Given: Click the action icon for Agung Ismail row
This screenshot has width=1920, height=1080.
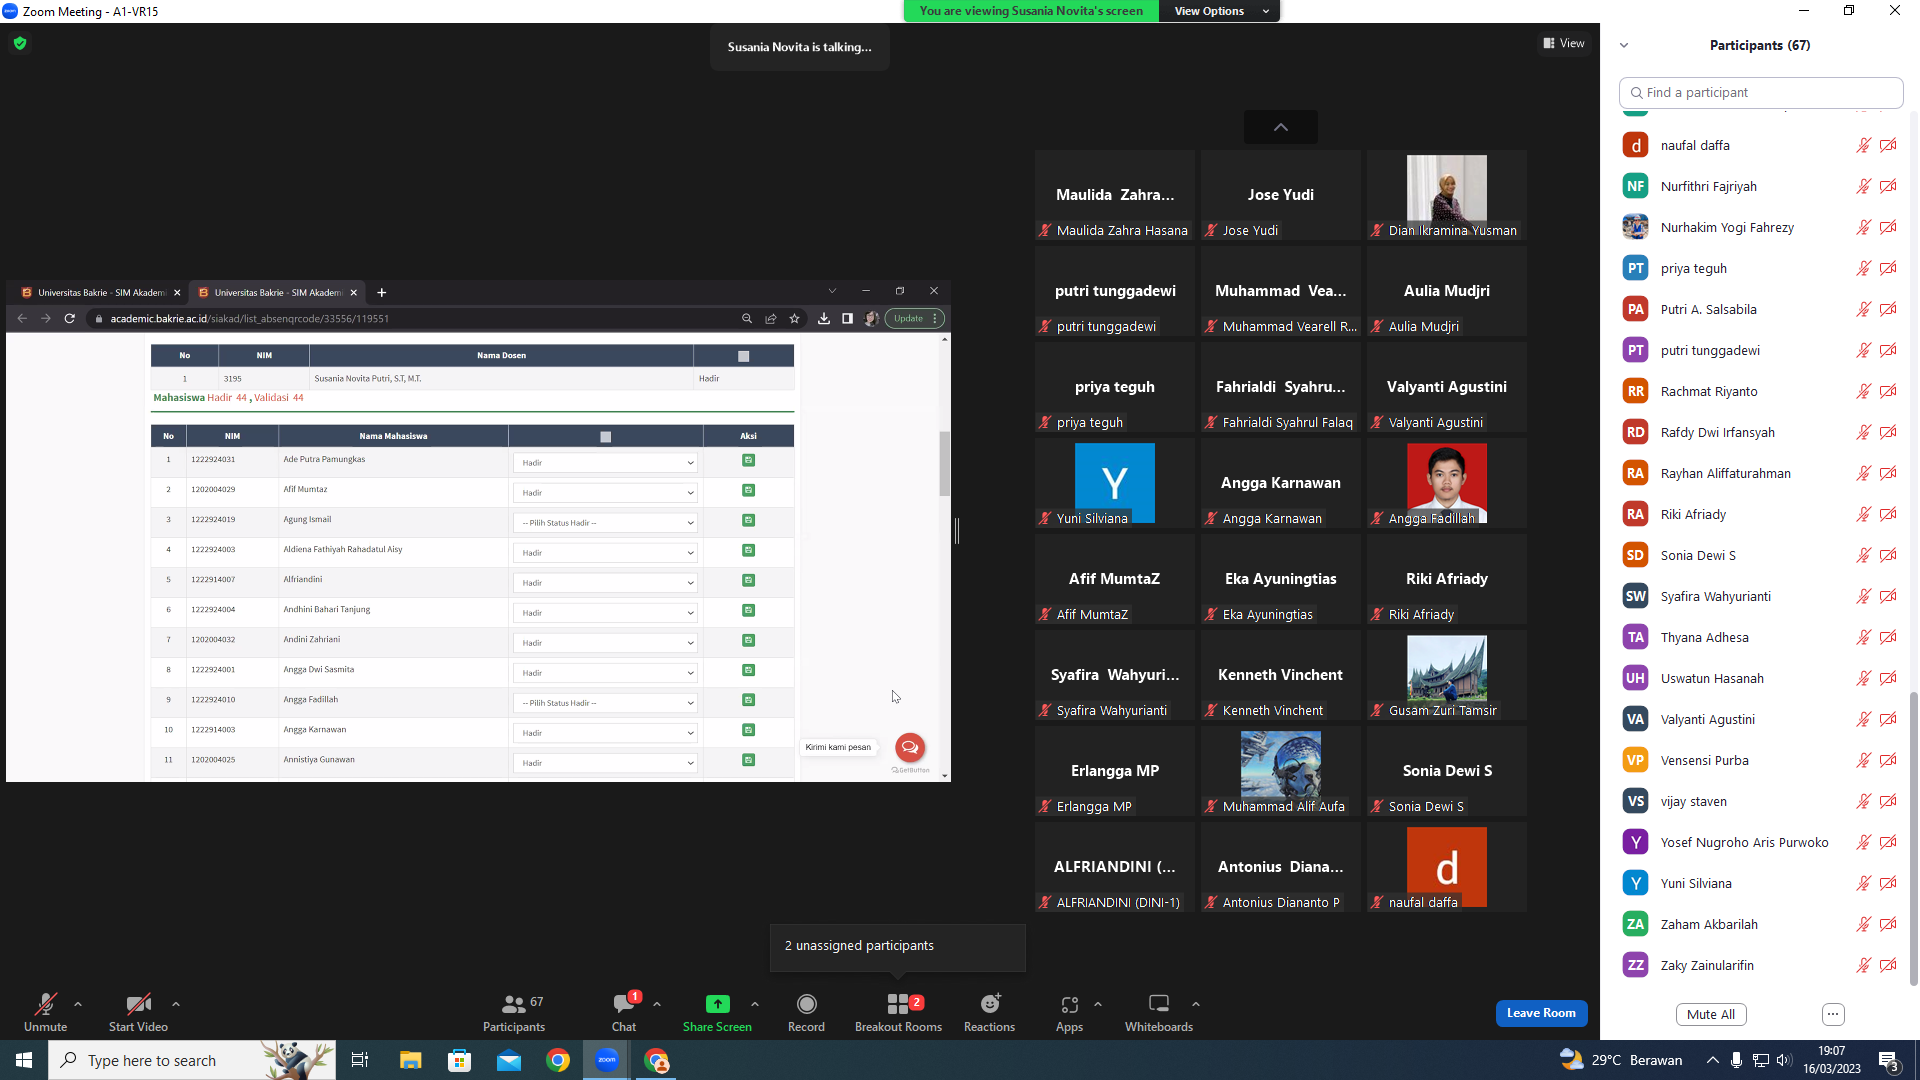Looking at the screenshot, I should [749, 520].
